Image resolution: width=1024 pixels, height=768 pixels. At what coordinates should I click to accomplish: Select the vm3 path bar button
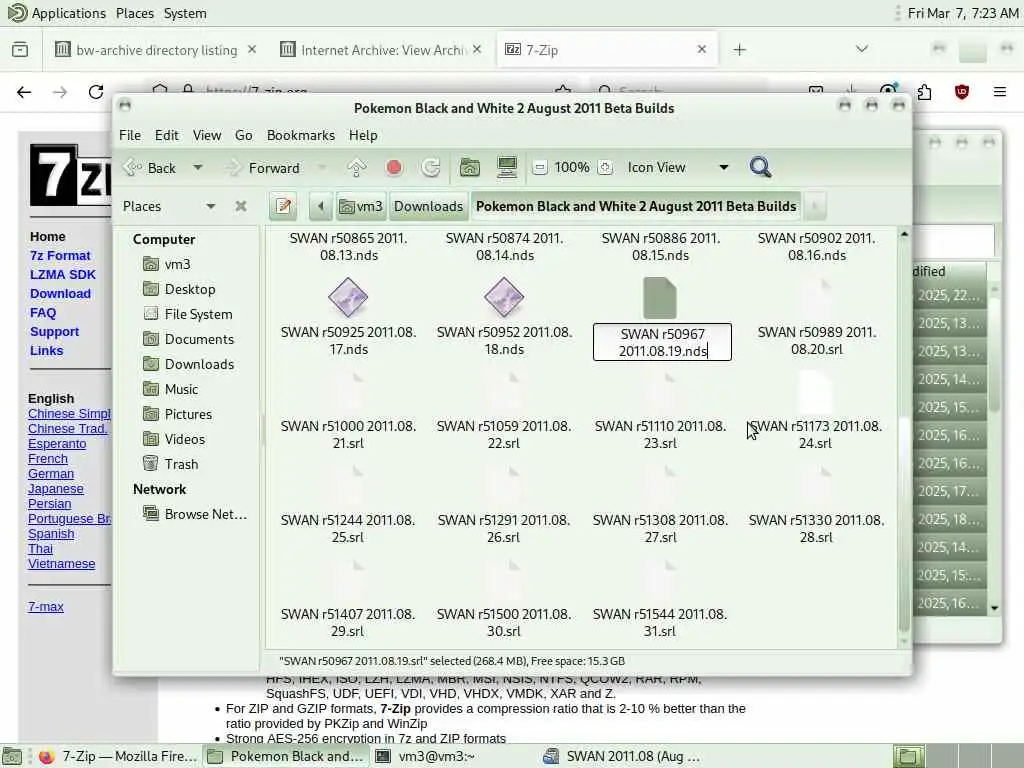point(361,206)
